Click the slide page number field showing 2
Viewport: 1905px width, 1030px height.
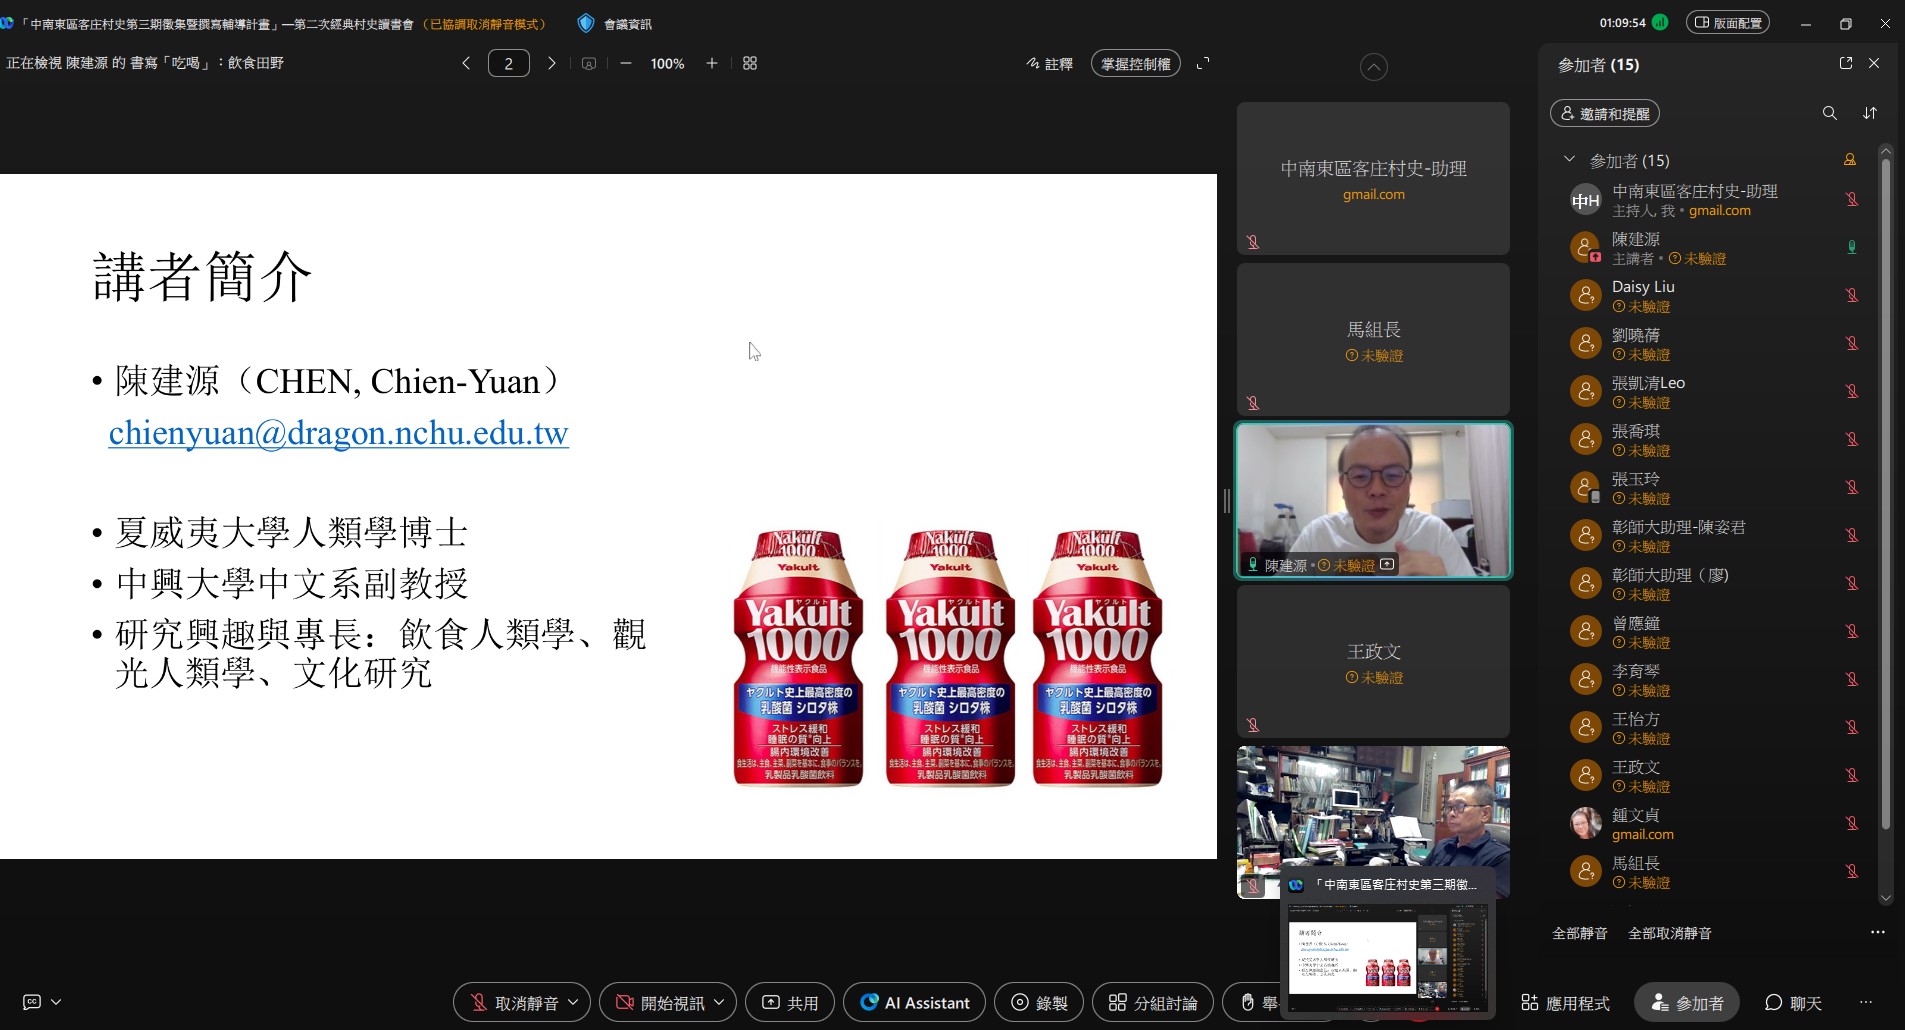pyautogui.click(x=509, y=63)
